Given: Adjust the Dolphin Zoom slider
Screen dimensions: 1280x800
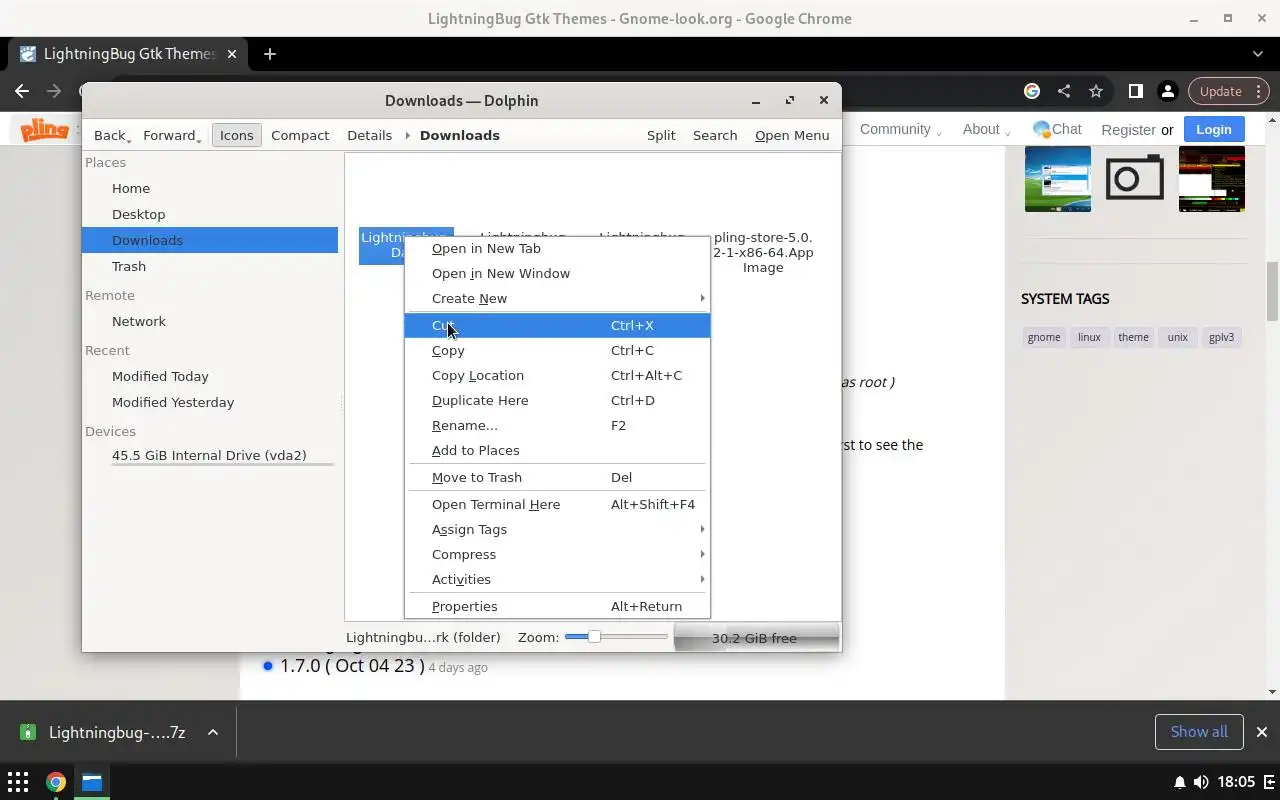Looking at the screenshot, I should click(616, 637).
